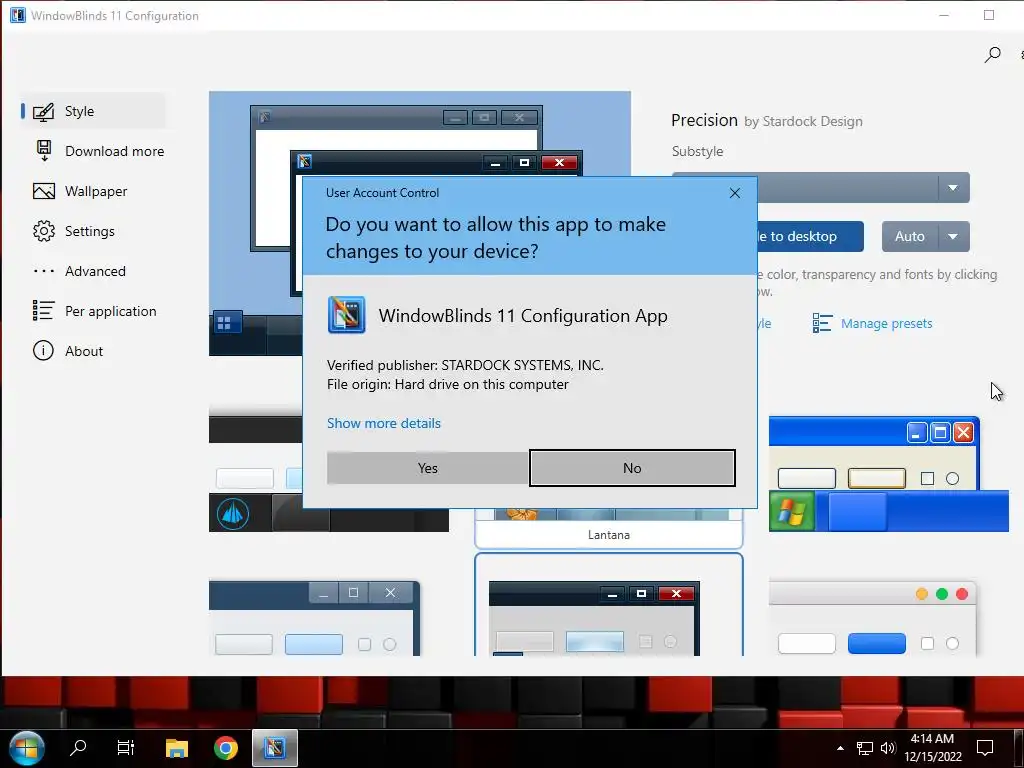Select the Precision style preview

[x=420, y=223]
